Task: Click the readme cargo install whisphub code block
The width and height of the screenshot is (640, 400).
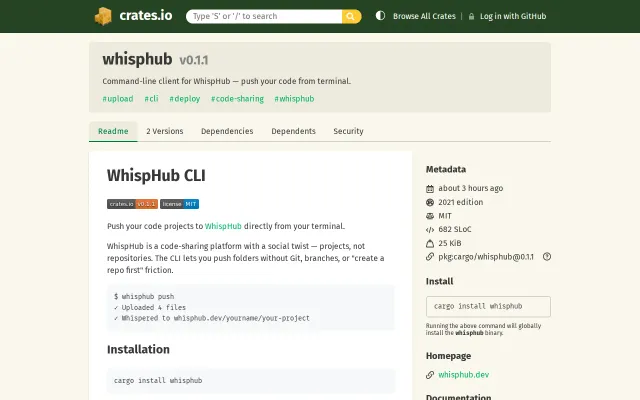Action: [251, 380]
